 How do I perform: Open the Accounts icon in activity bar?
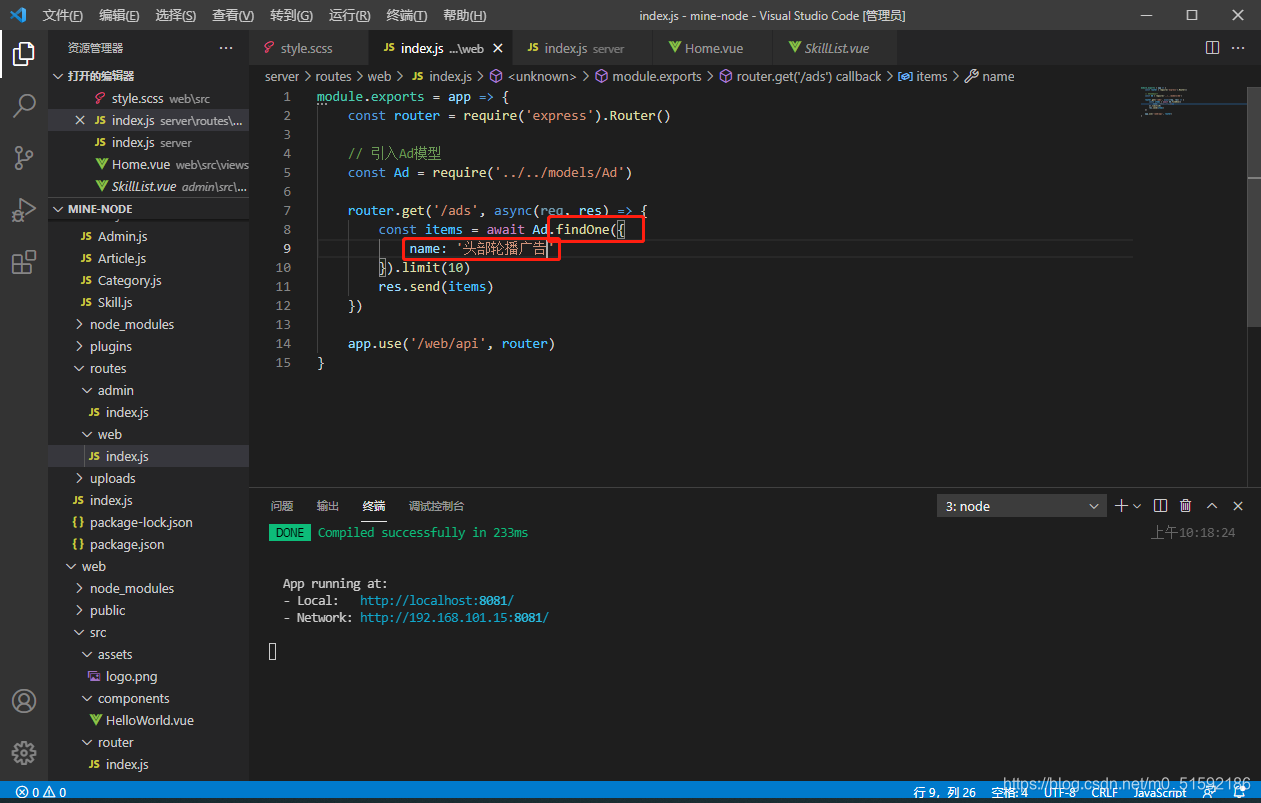[x=24, y=701]
